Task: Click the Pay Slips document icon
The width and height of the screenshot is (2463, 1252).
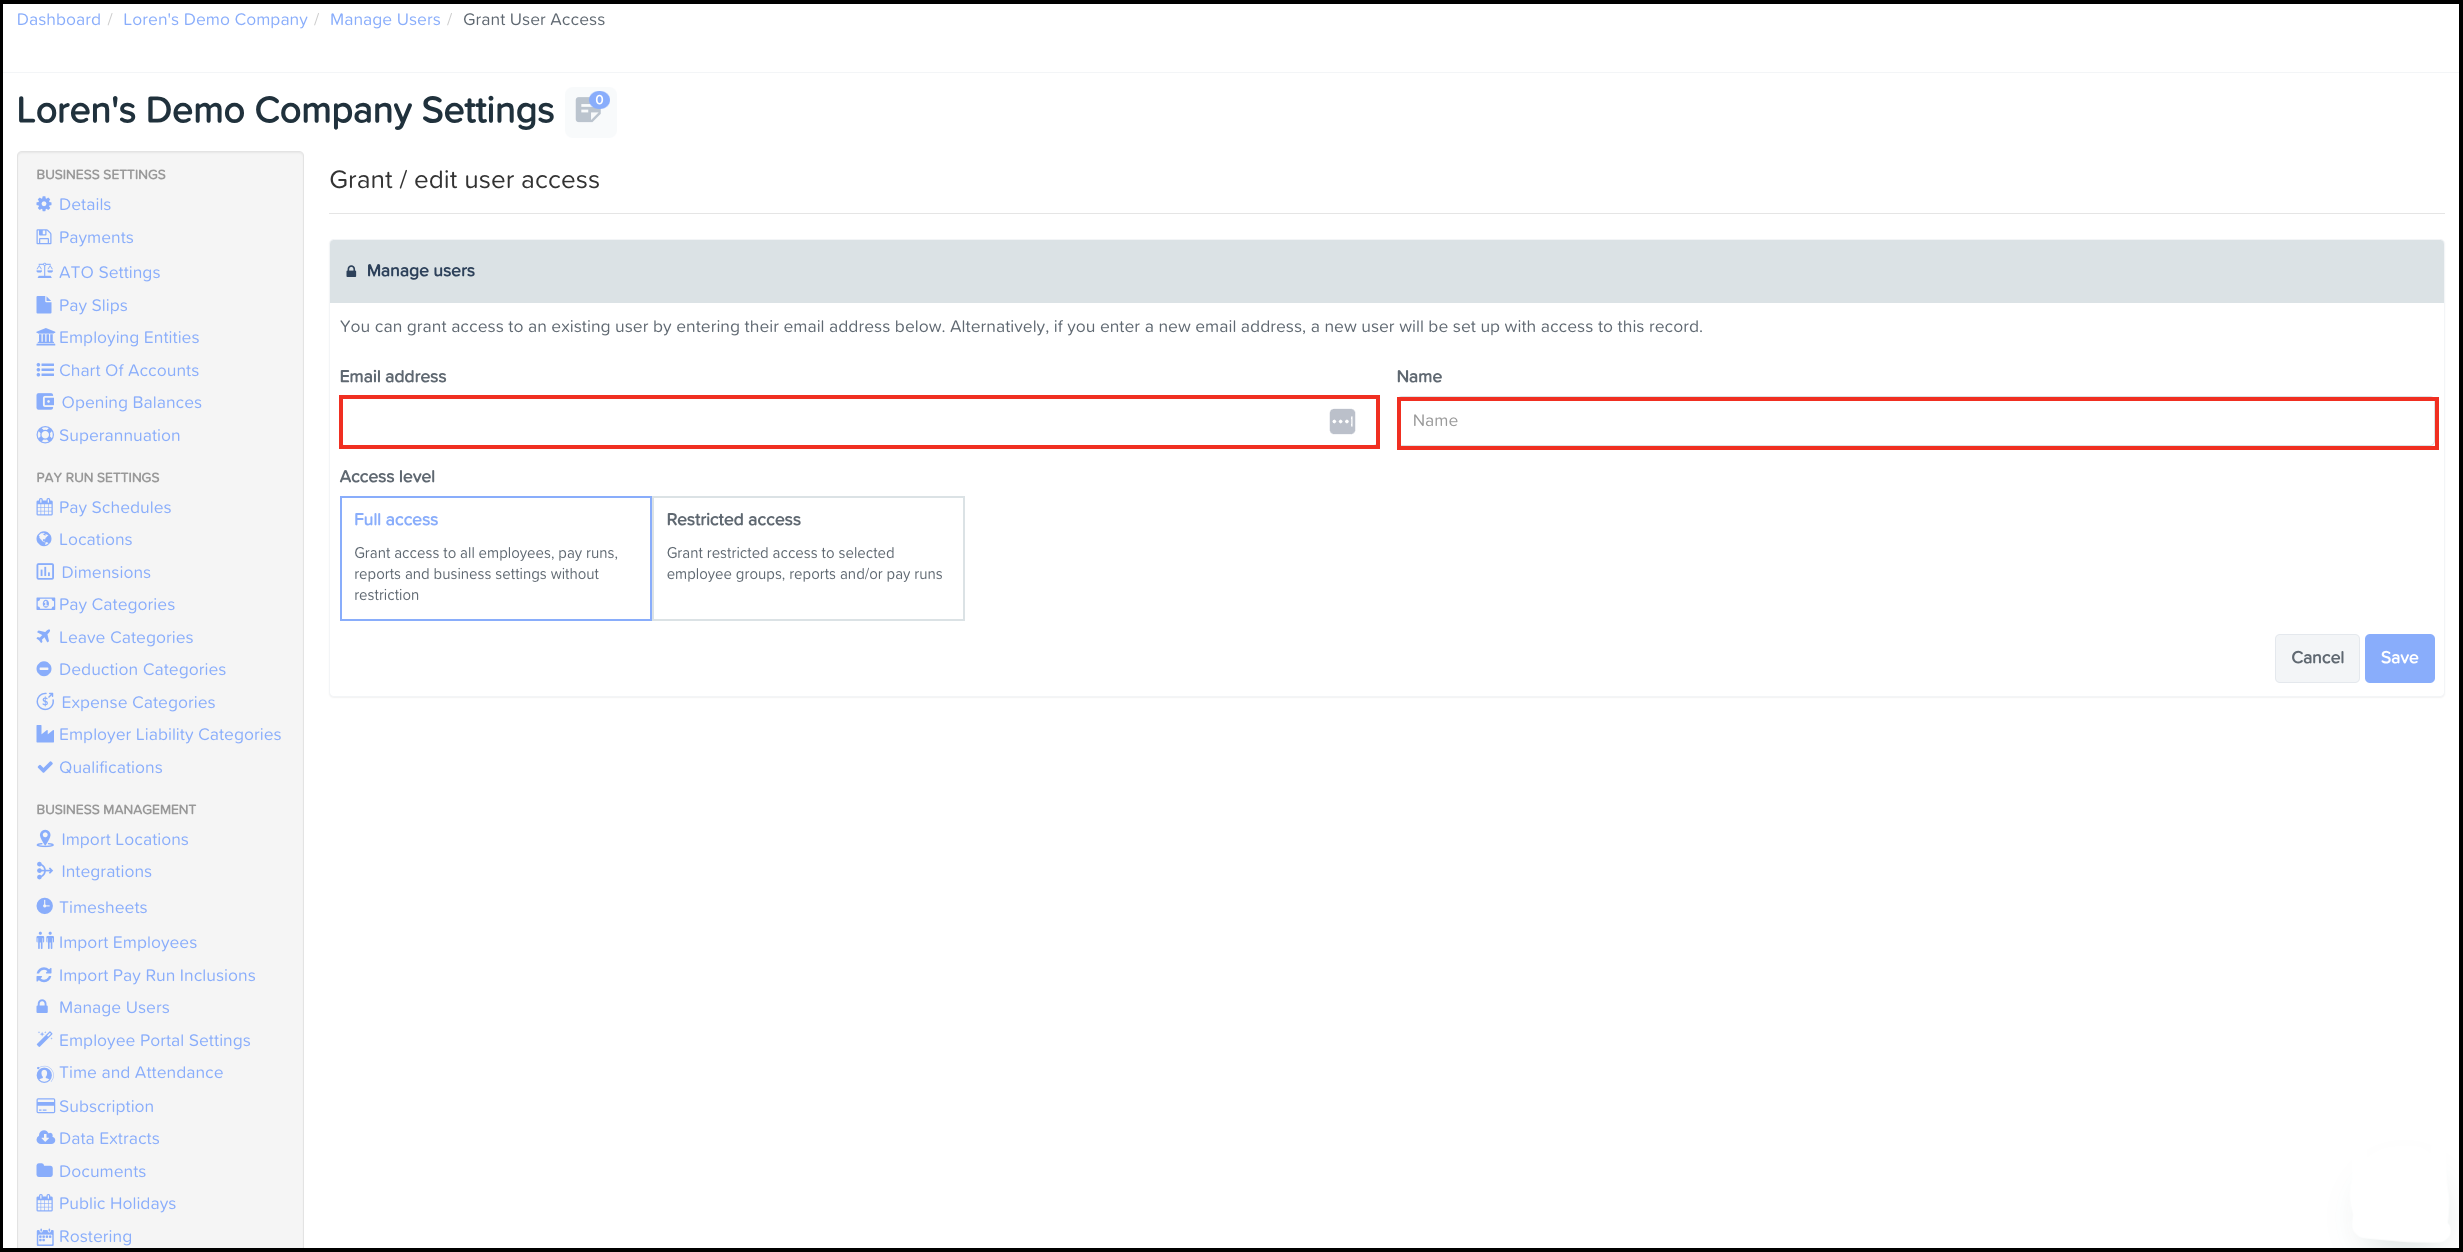Action: point(44,305)
